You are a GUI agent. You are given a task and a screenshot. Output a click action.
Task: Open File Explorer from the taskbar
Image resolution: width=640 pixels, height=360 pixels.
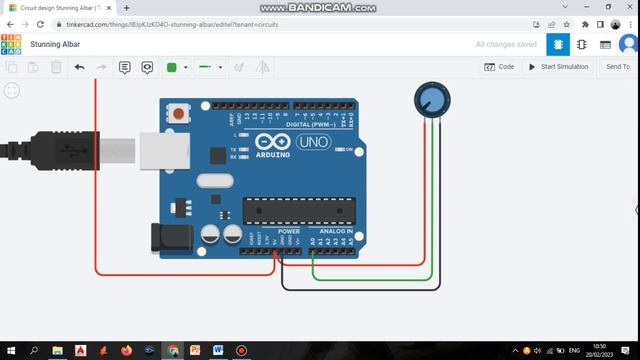[x=57, y=351]
